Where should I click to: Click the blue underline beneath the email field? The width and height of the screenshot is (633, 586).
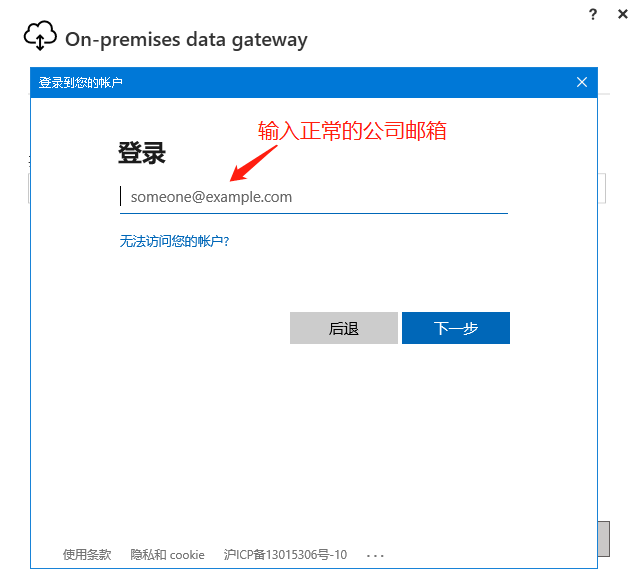[314, 213]
